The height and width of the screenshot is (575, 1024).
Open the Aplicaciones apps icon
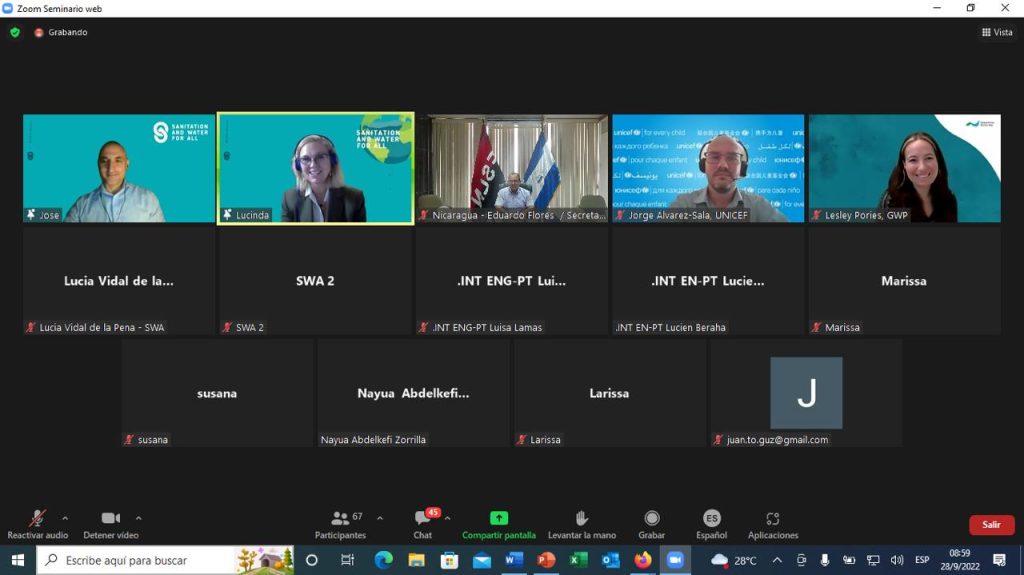pyautogui.click(x=772, y=518)
